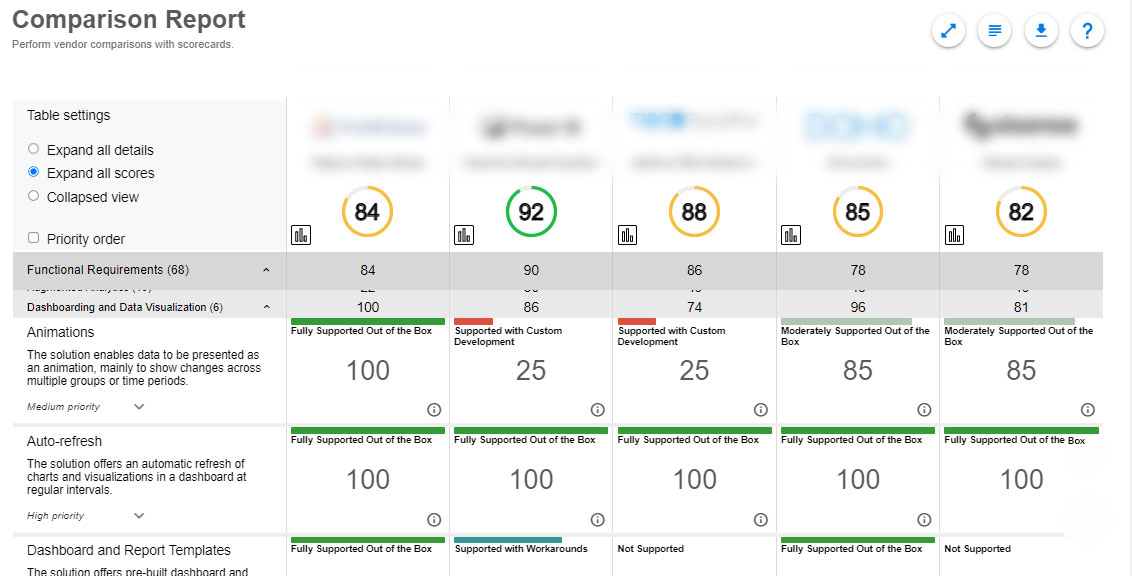Click info icon under Auto-refresh last column
Image resolution: width=1132 pixels, height=576 pixels.
click(x=1087, y=519)
